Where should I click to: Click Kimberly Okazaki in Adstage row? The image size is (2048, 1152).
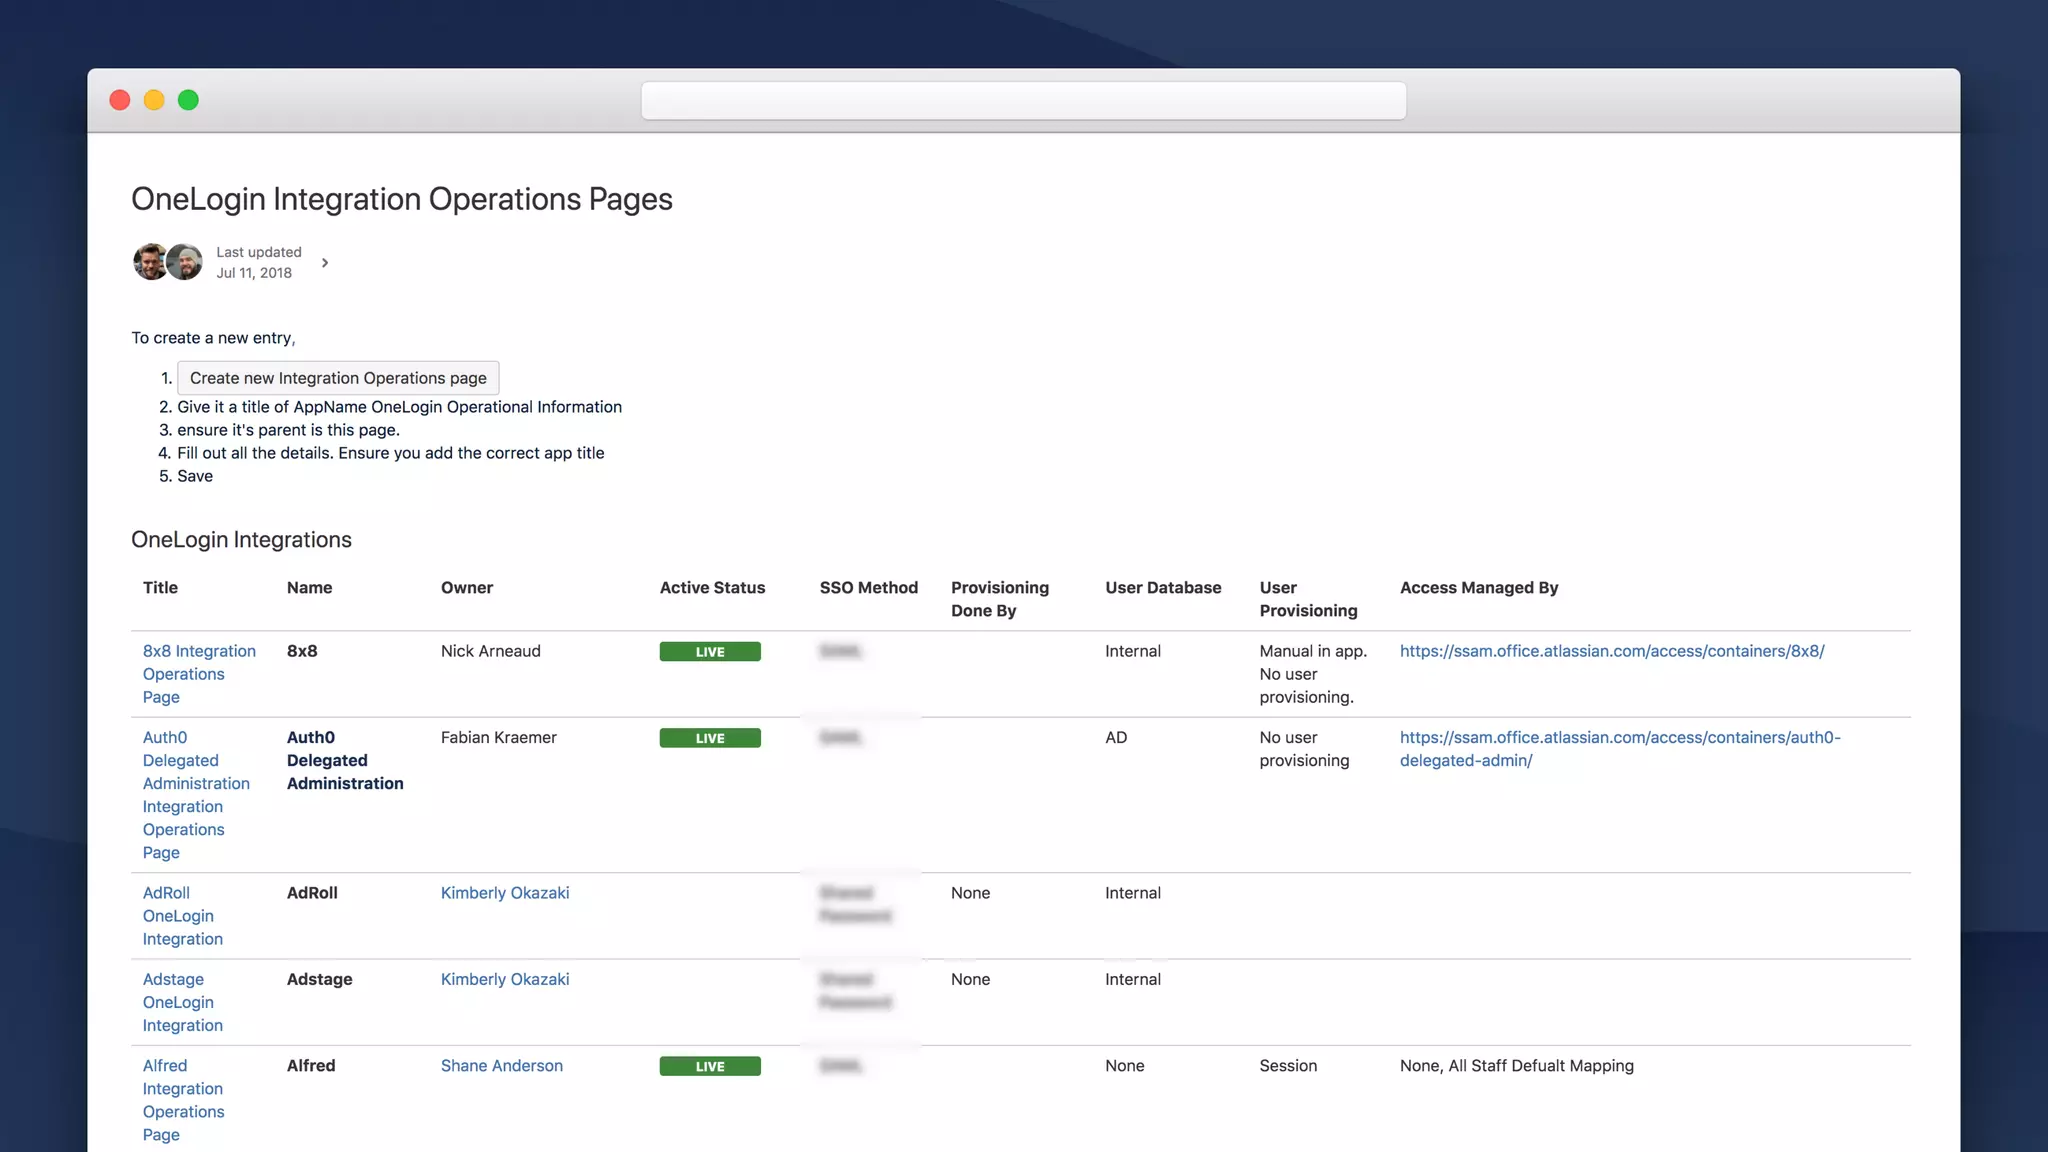505,979
